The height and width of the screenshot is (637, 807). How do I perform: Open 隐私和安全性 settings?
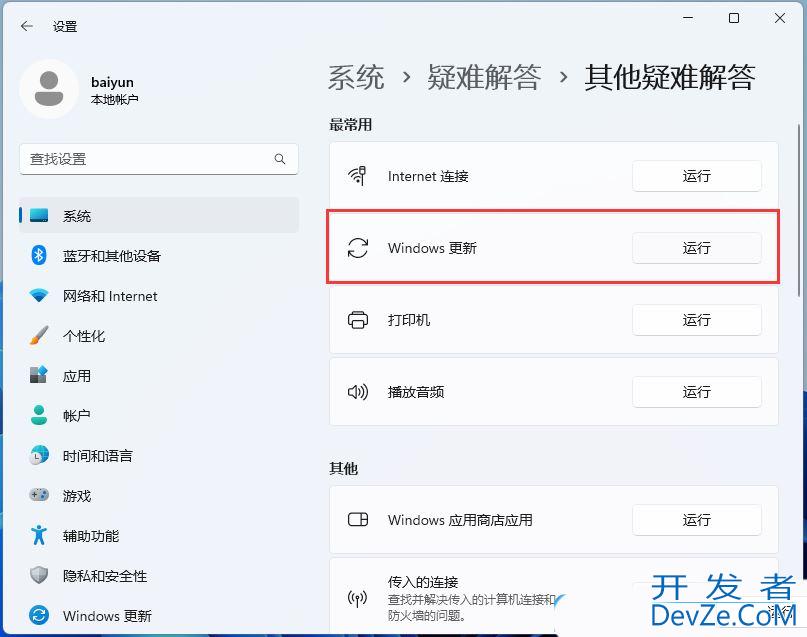point(159,575)
